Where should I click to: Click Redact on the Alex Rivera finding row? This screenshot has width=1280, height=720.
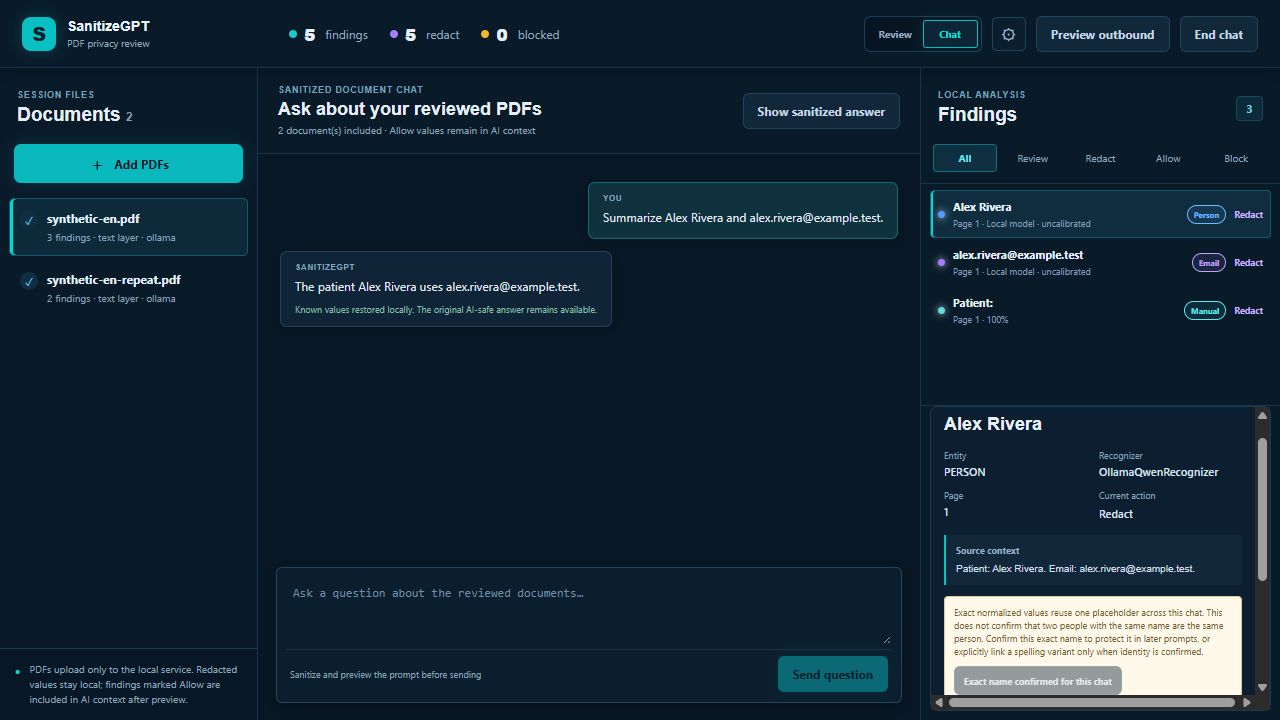(1248, 215)
